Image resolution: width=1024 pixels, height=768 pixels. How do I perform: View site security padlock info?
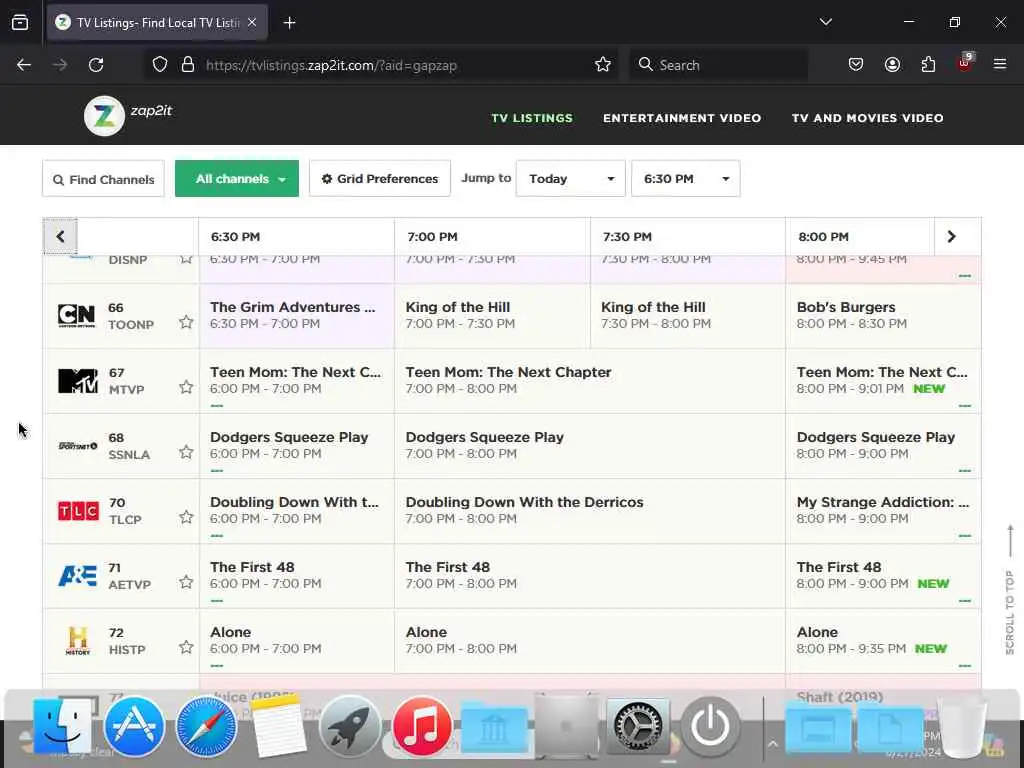click(x=188, y=65)
